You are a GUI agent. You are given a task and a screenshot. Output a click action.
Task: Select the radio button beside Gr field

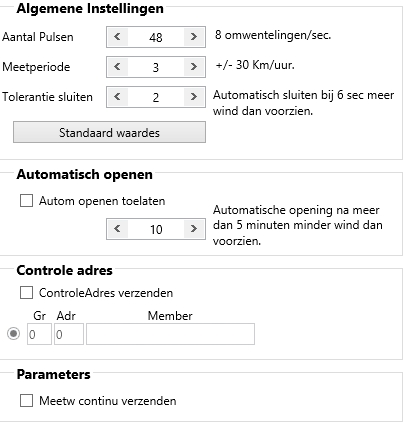13,334
